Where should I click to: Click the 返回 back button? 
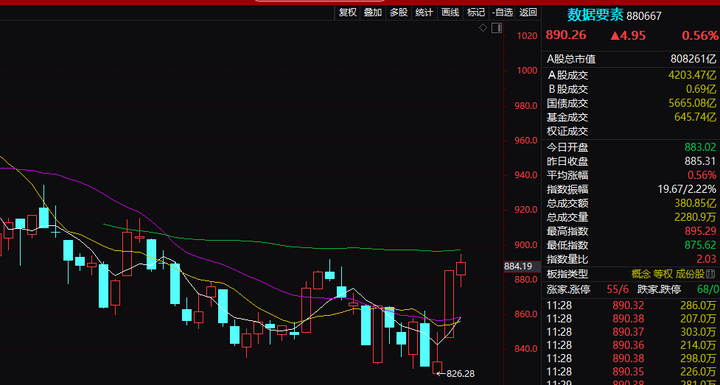tap(528, 12)
